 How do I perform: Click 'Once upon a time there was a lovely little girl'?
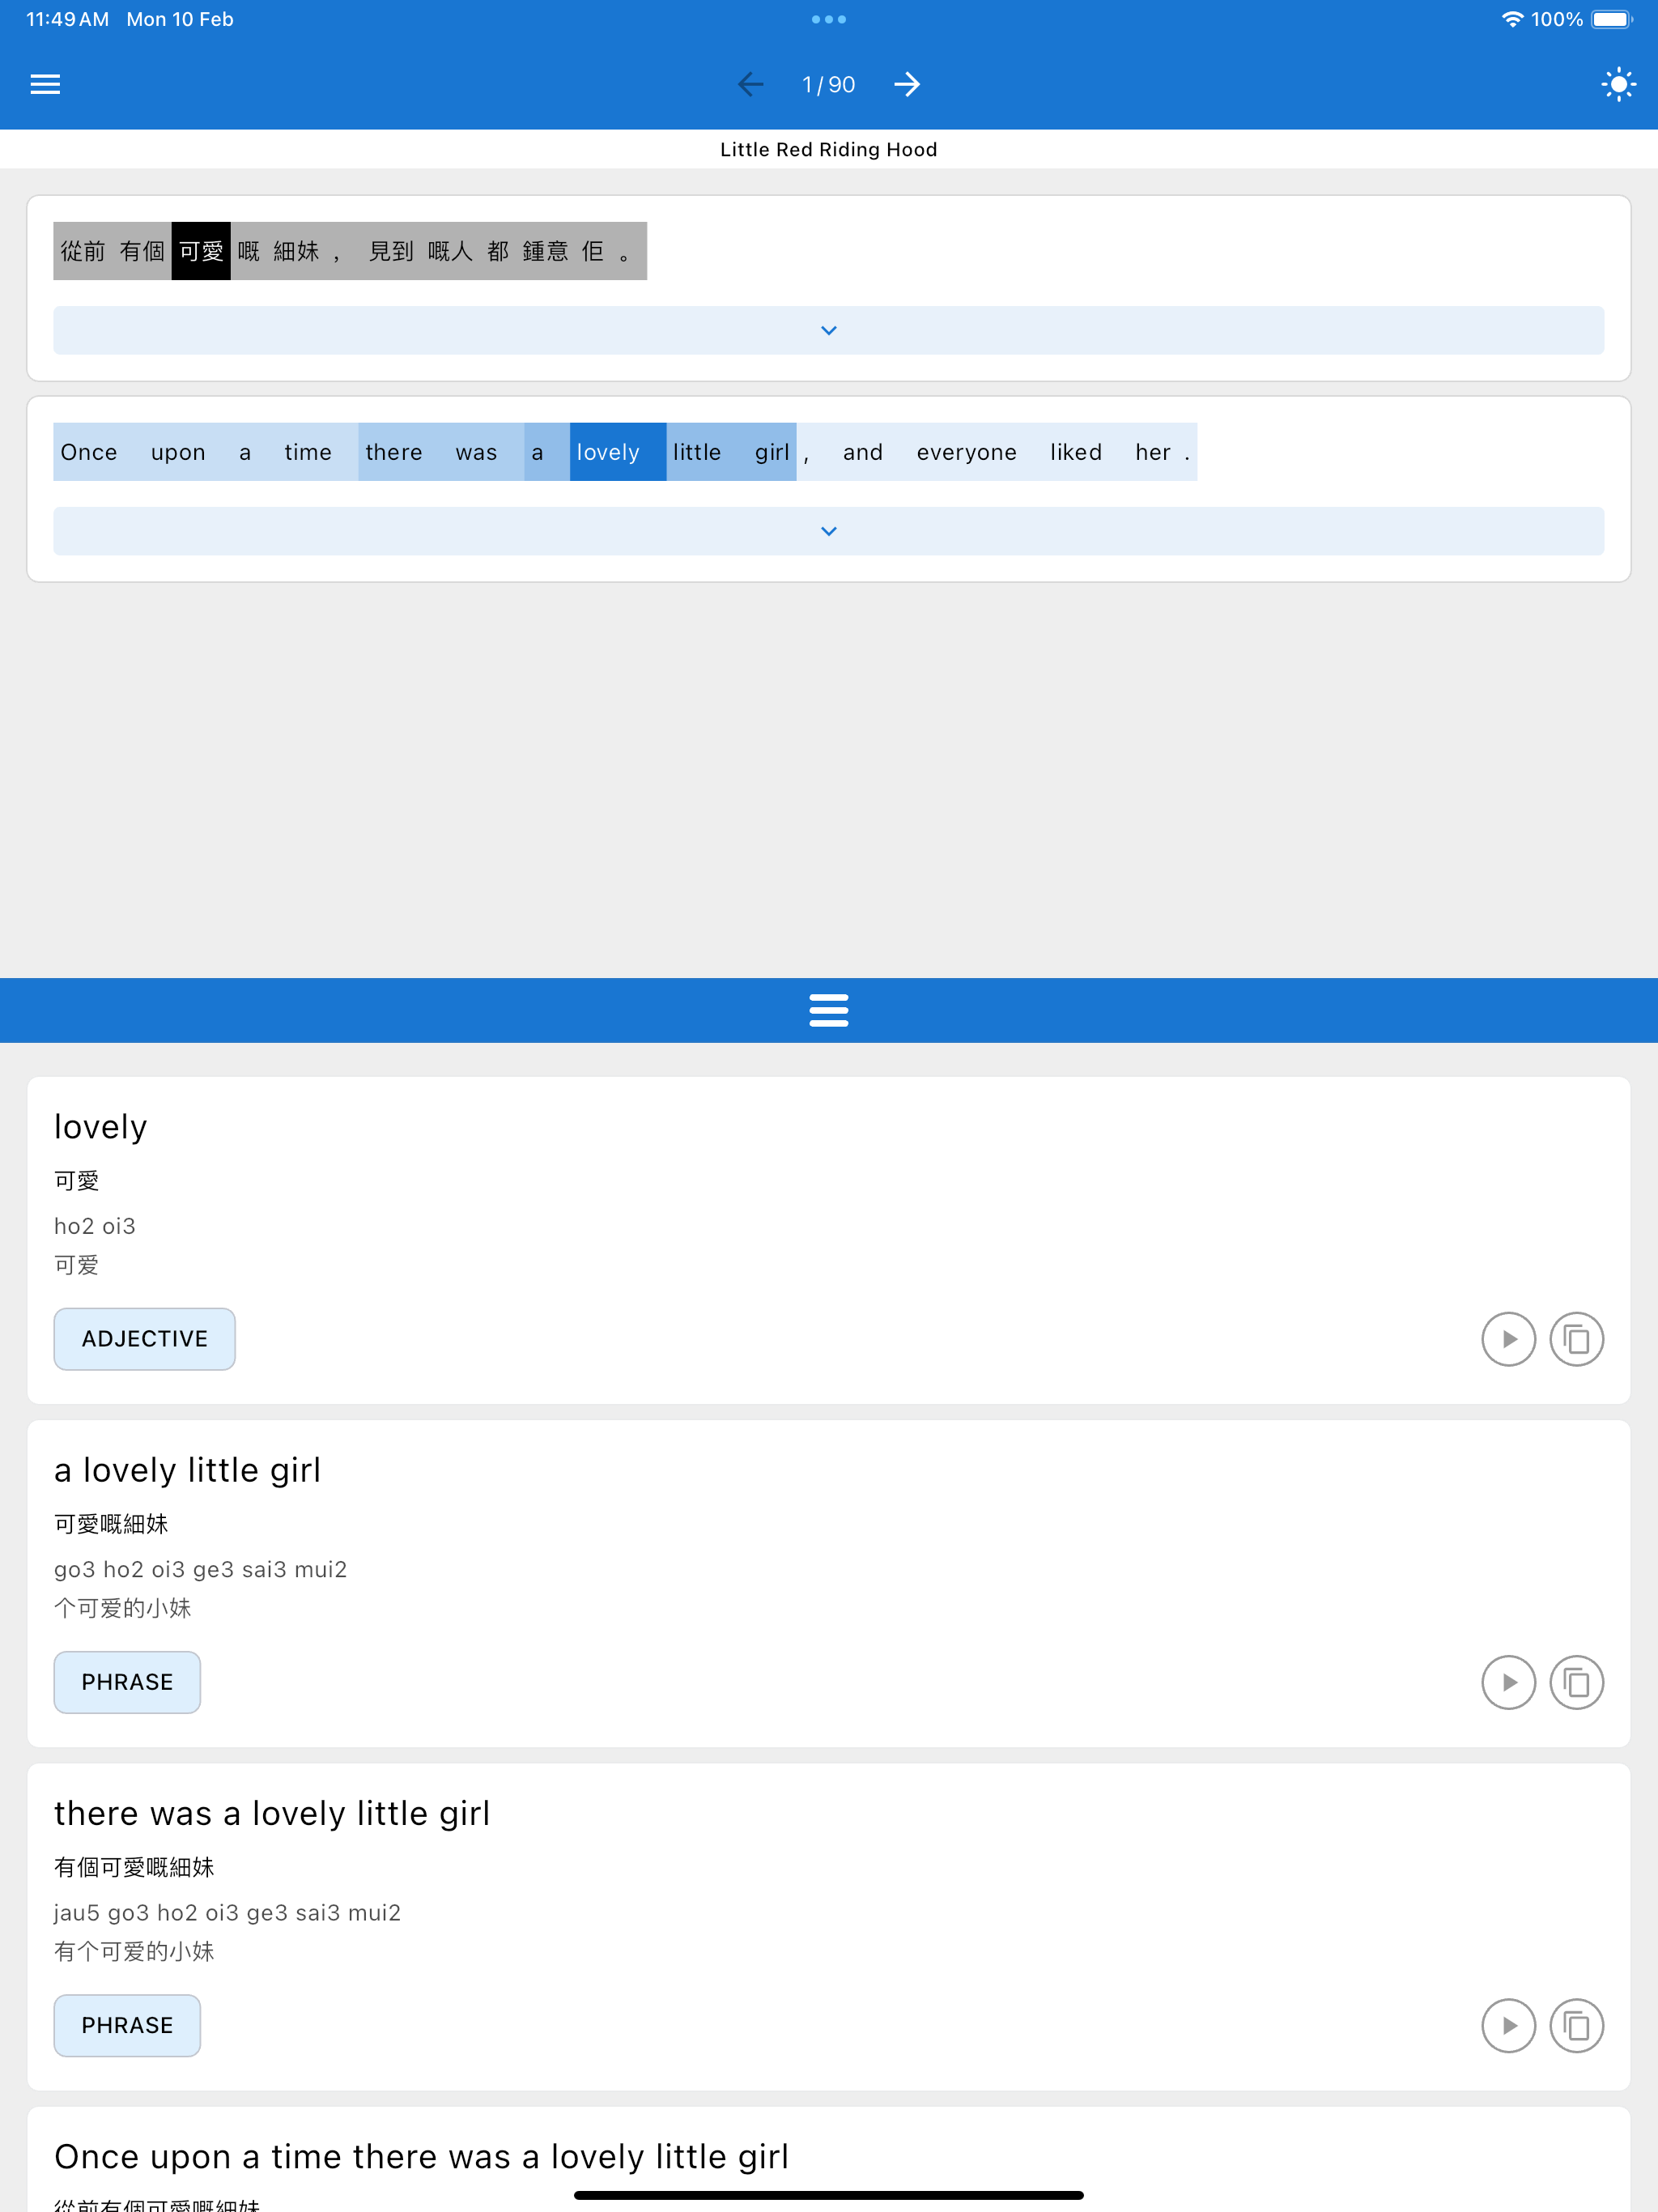coord(421,2156)
